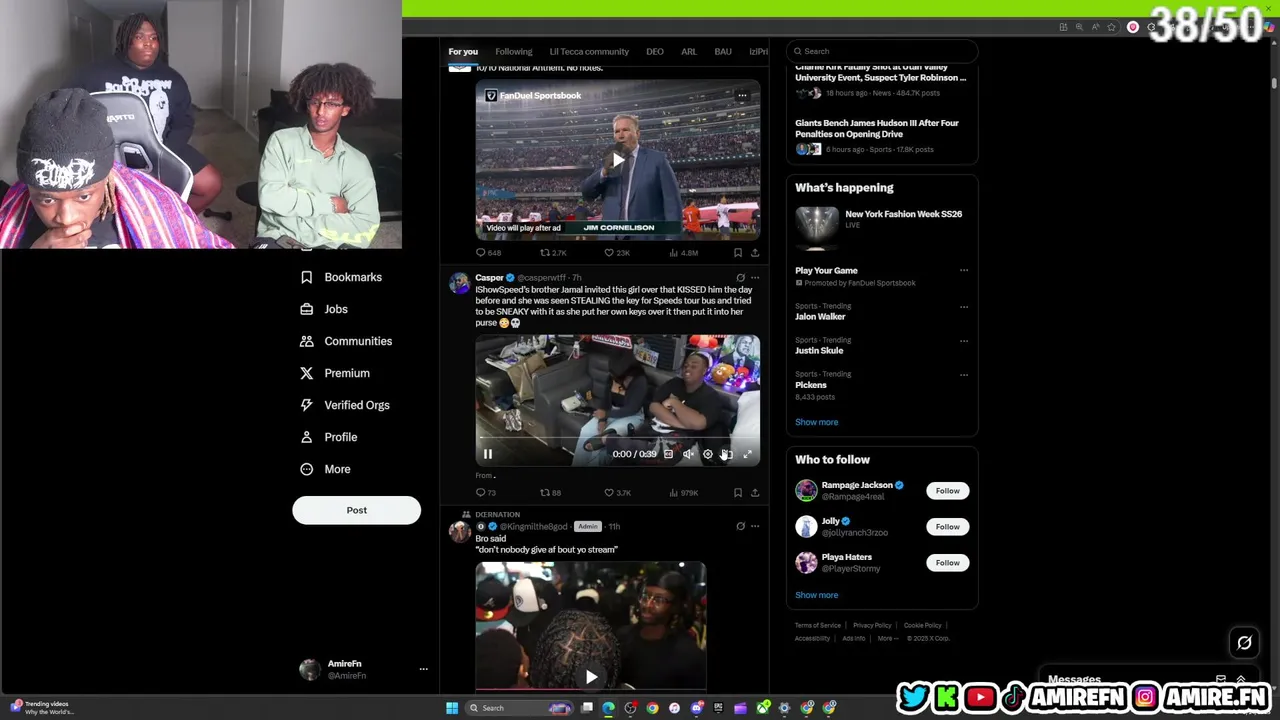
Task: Unmute the Casper video
Action: (688, 454)
